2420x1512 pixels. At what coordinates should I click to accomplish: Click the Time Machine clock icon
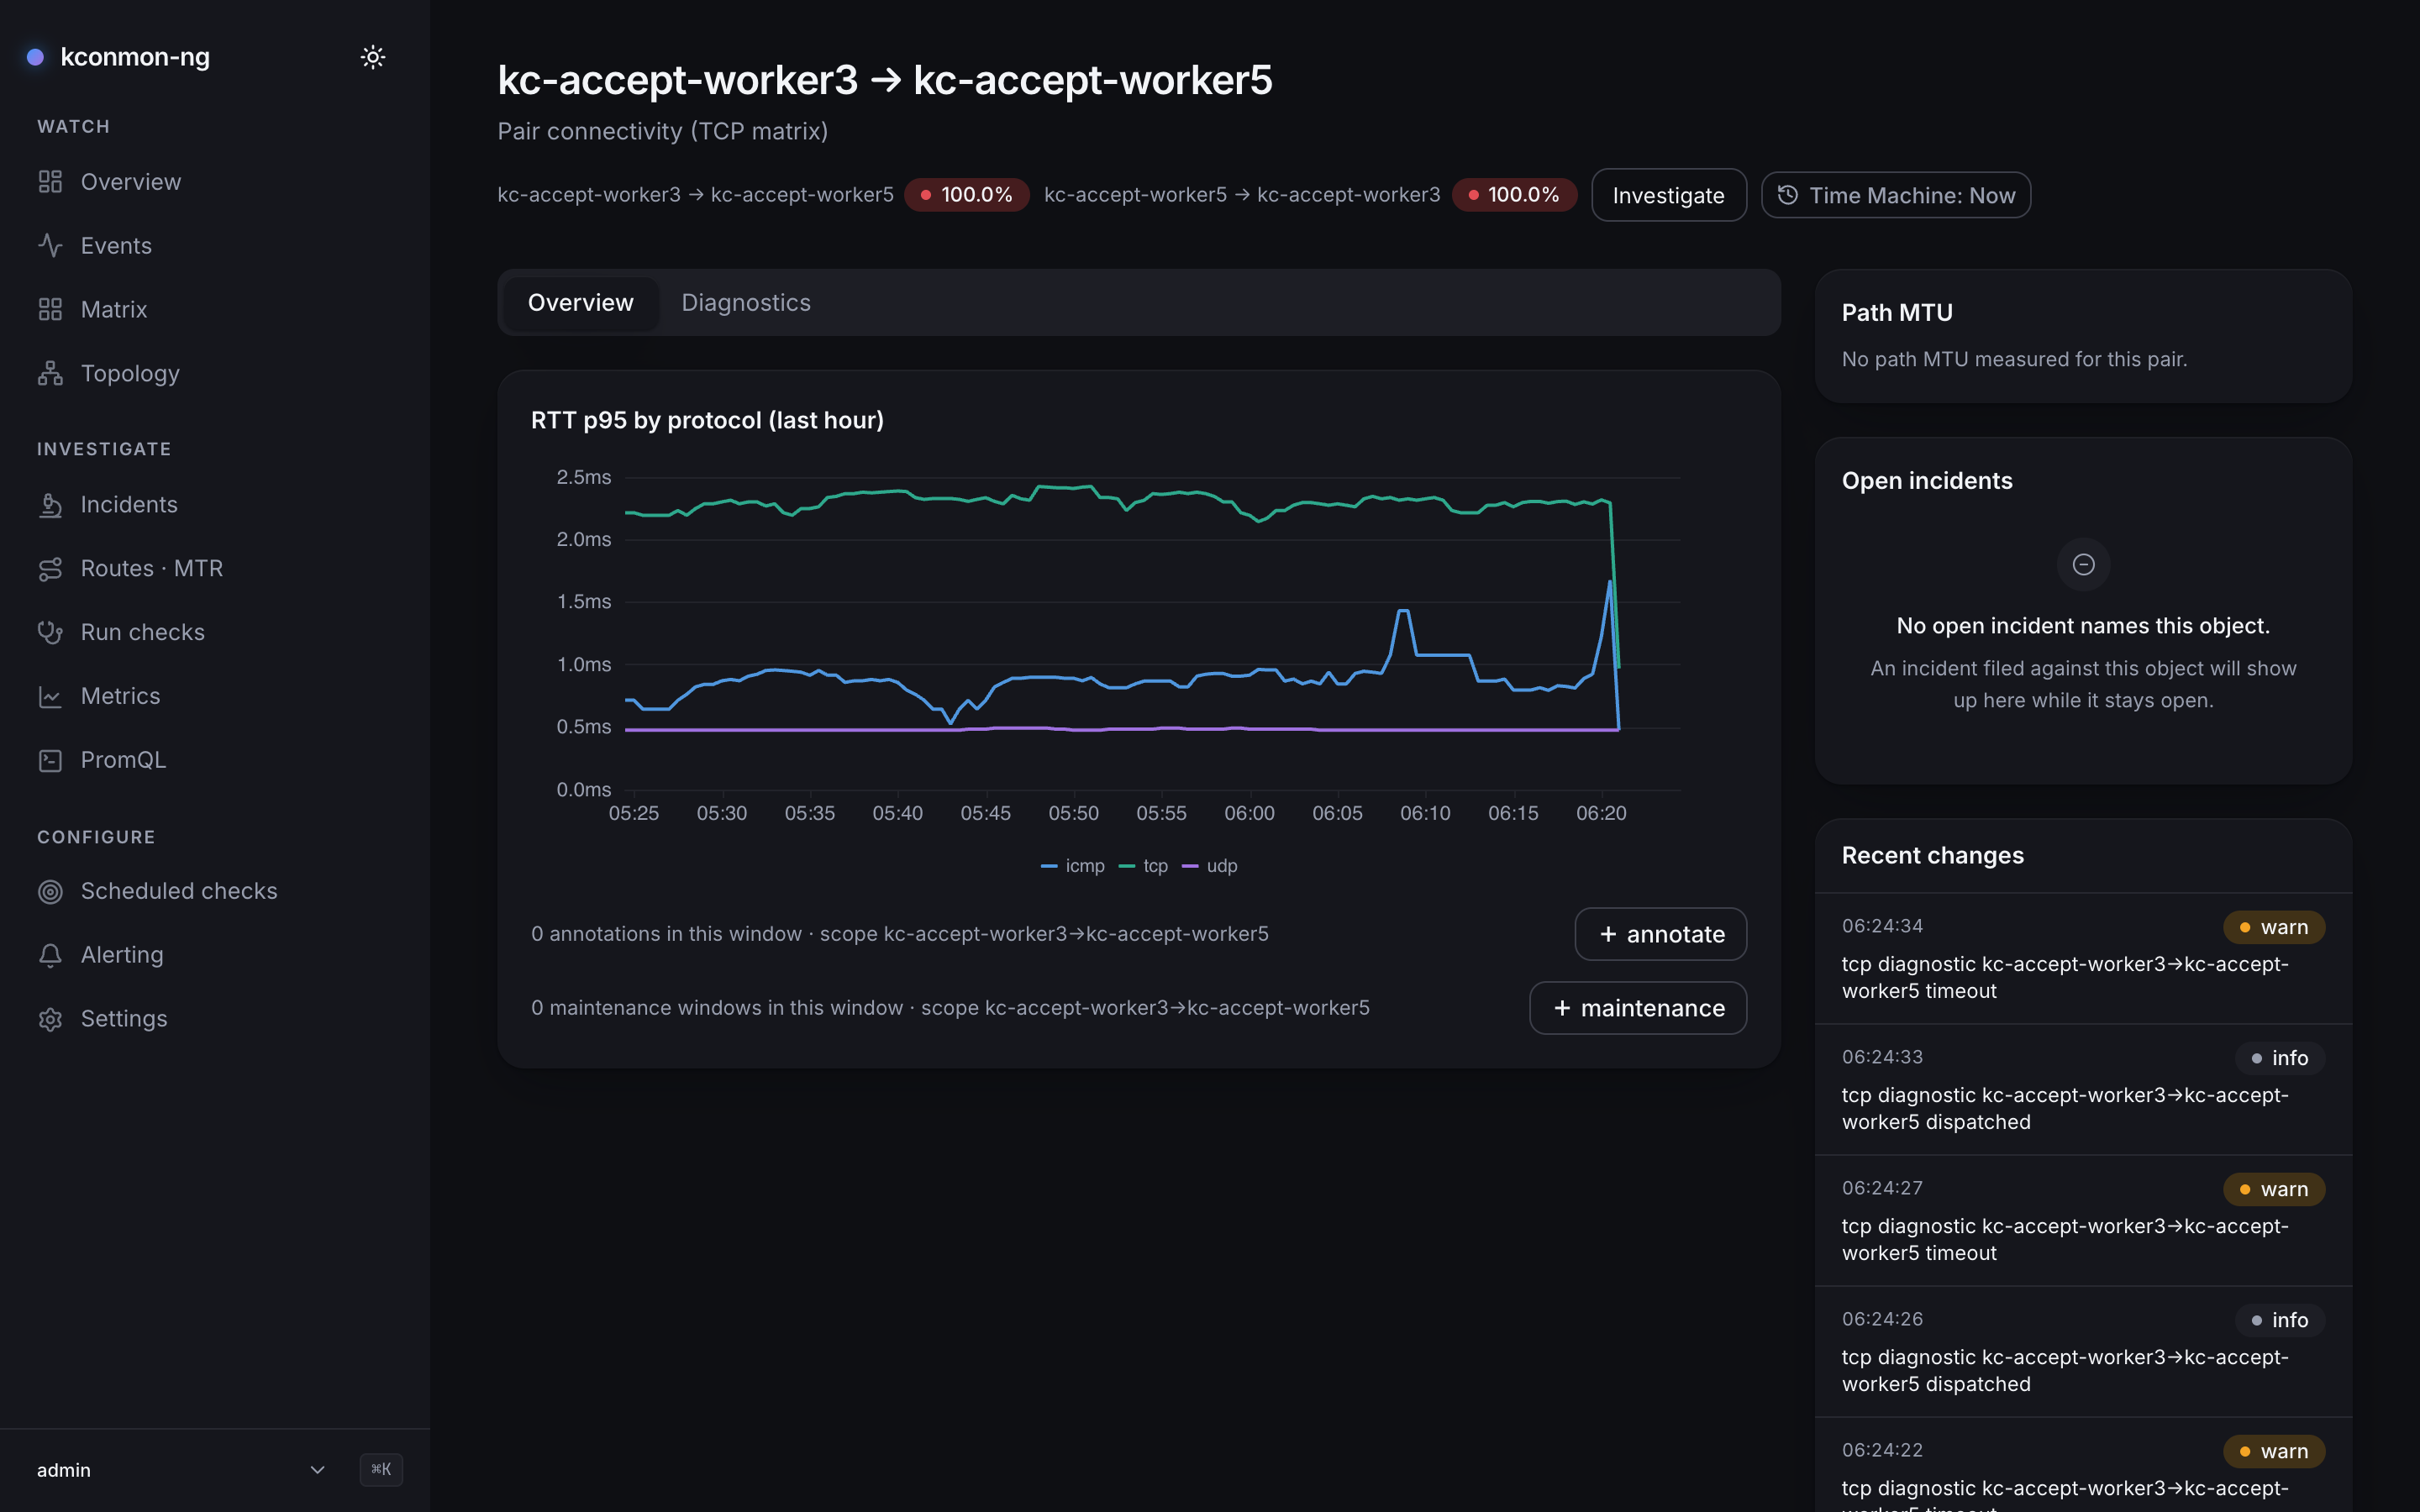point(1788,195)
